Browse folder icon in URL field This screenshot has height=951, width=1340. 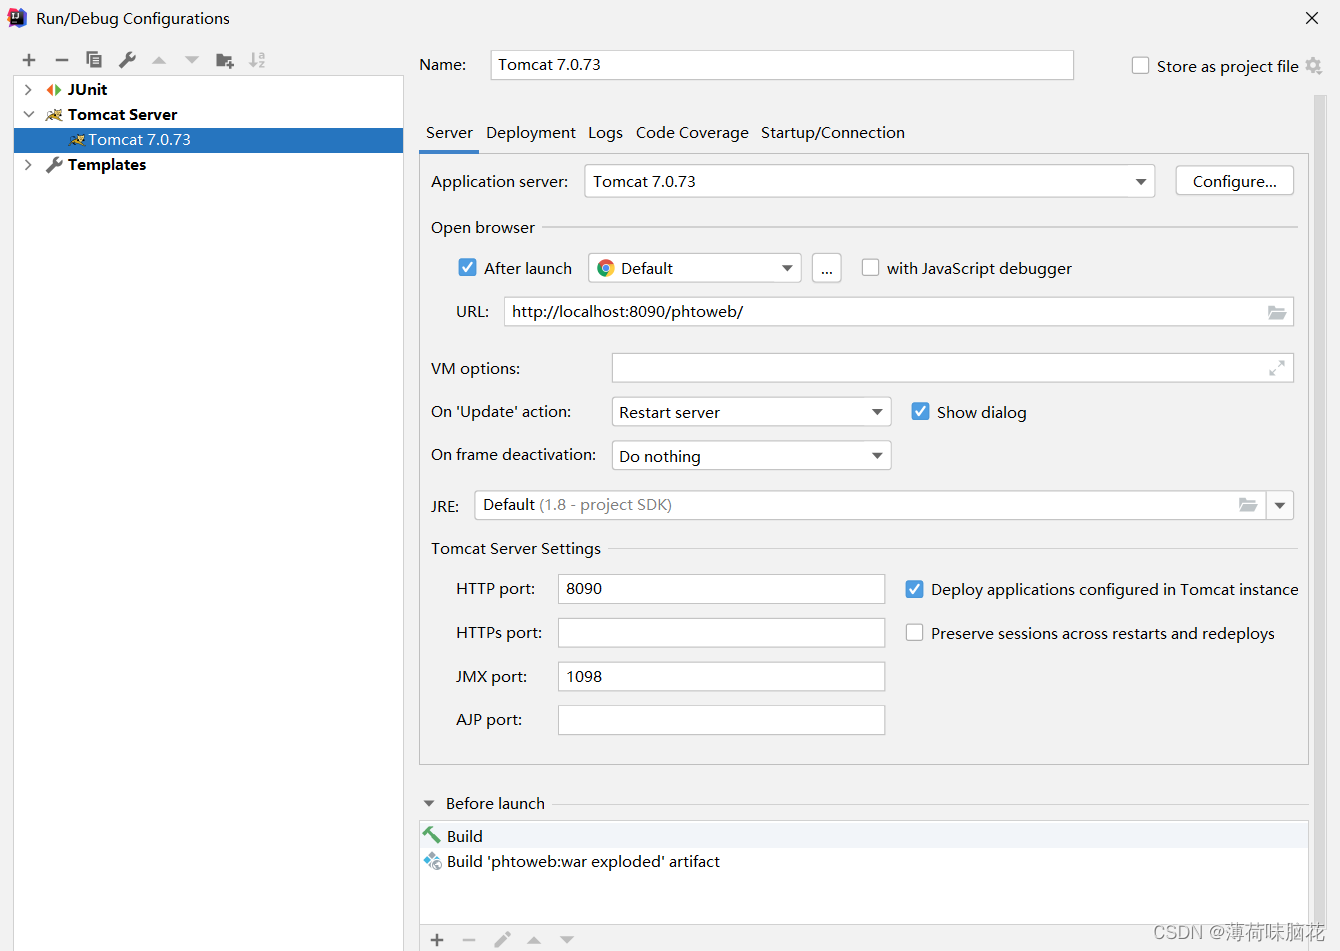(x=1277, y=312)
